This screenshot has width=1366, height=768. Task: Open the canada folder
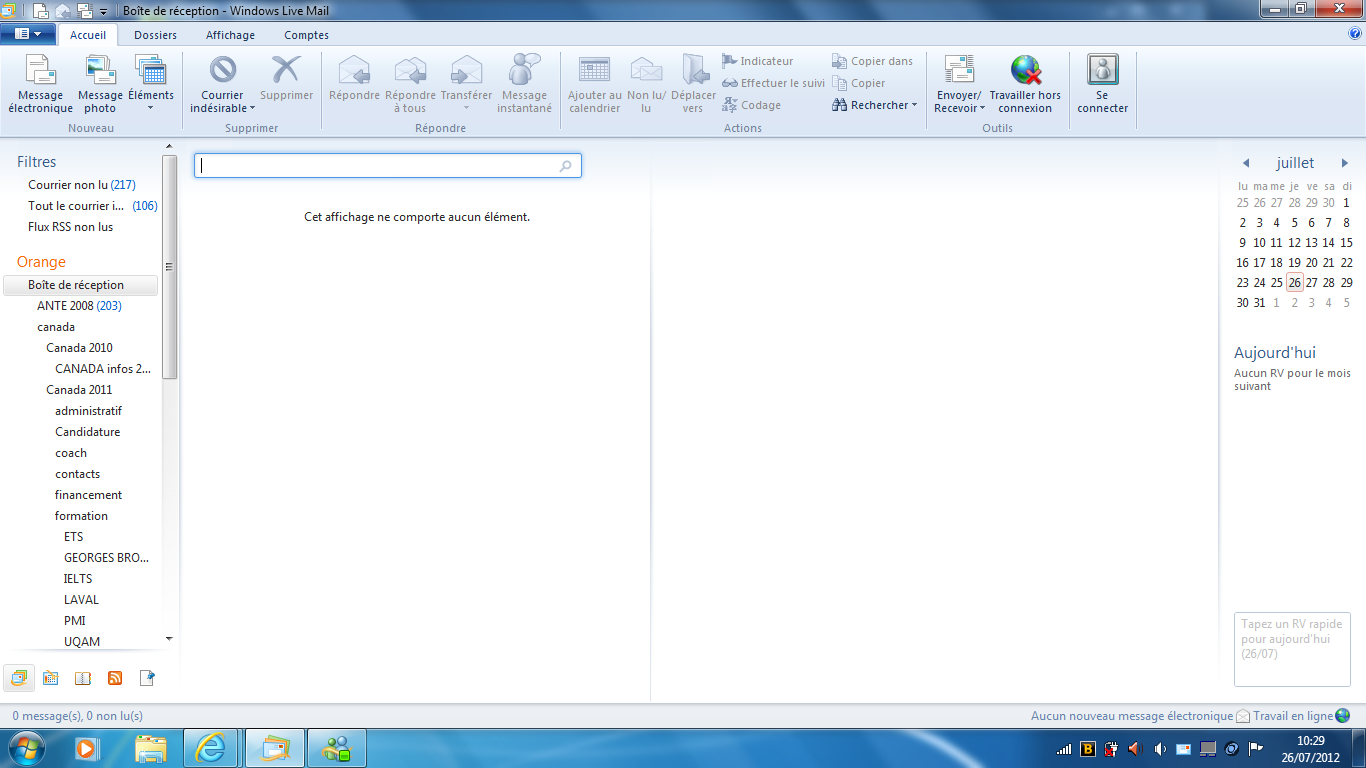point(56,327)
